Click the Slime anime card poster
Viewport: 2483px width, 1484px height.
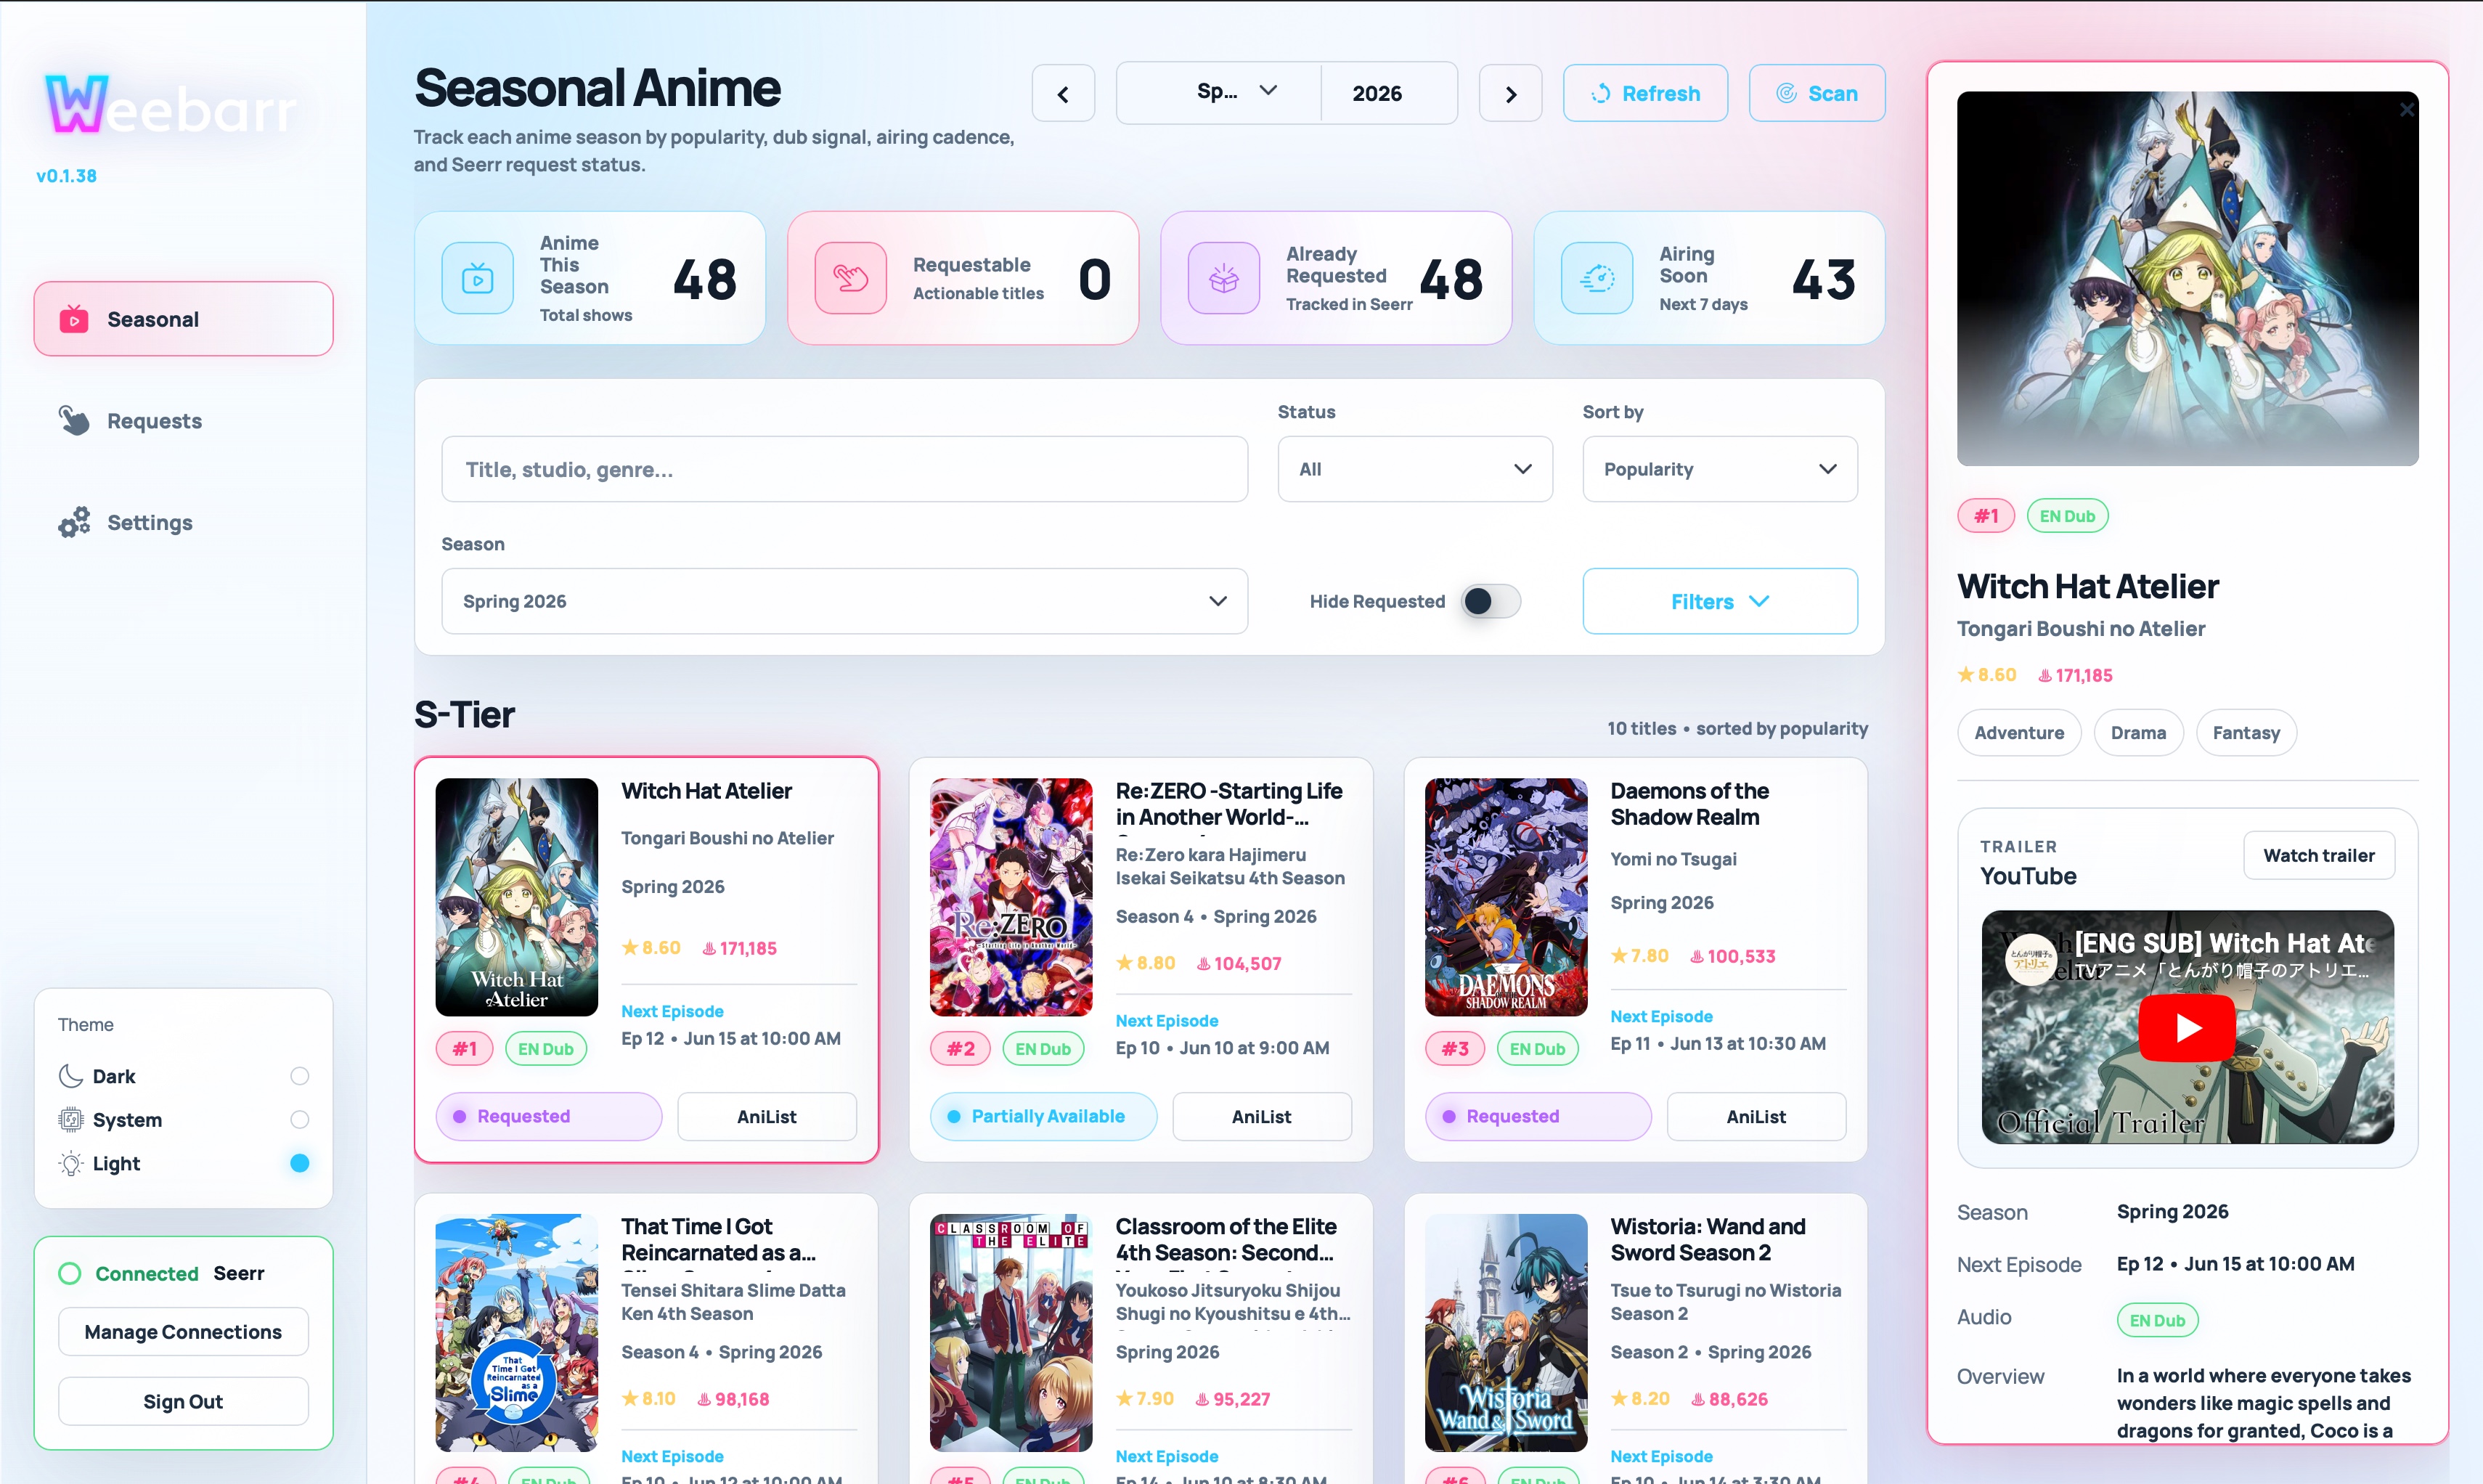pos(516,1333)
